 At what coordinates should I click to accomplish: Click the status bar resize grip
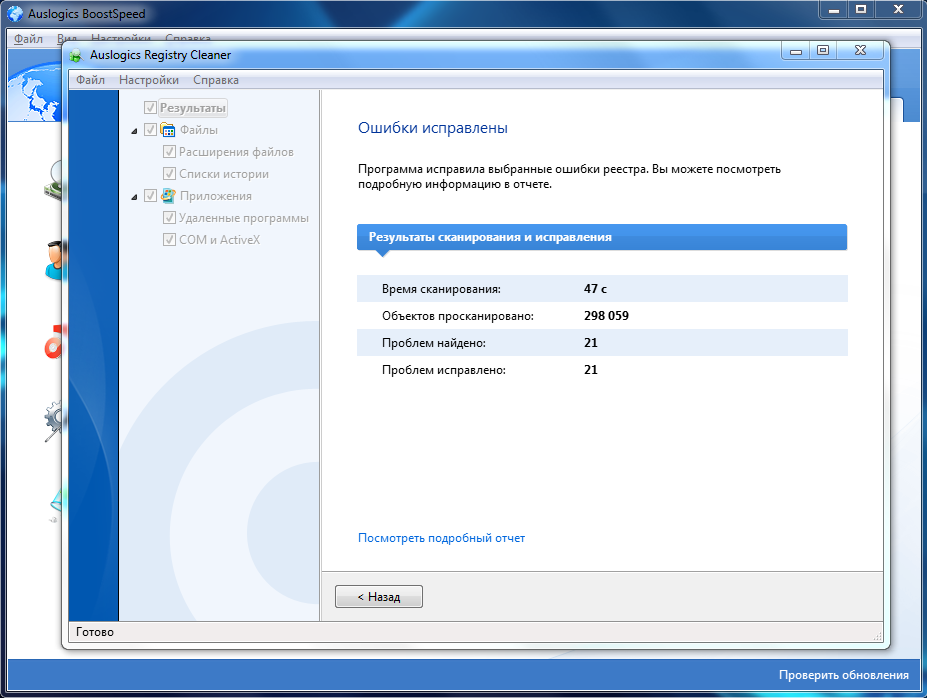coord(877,635)
